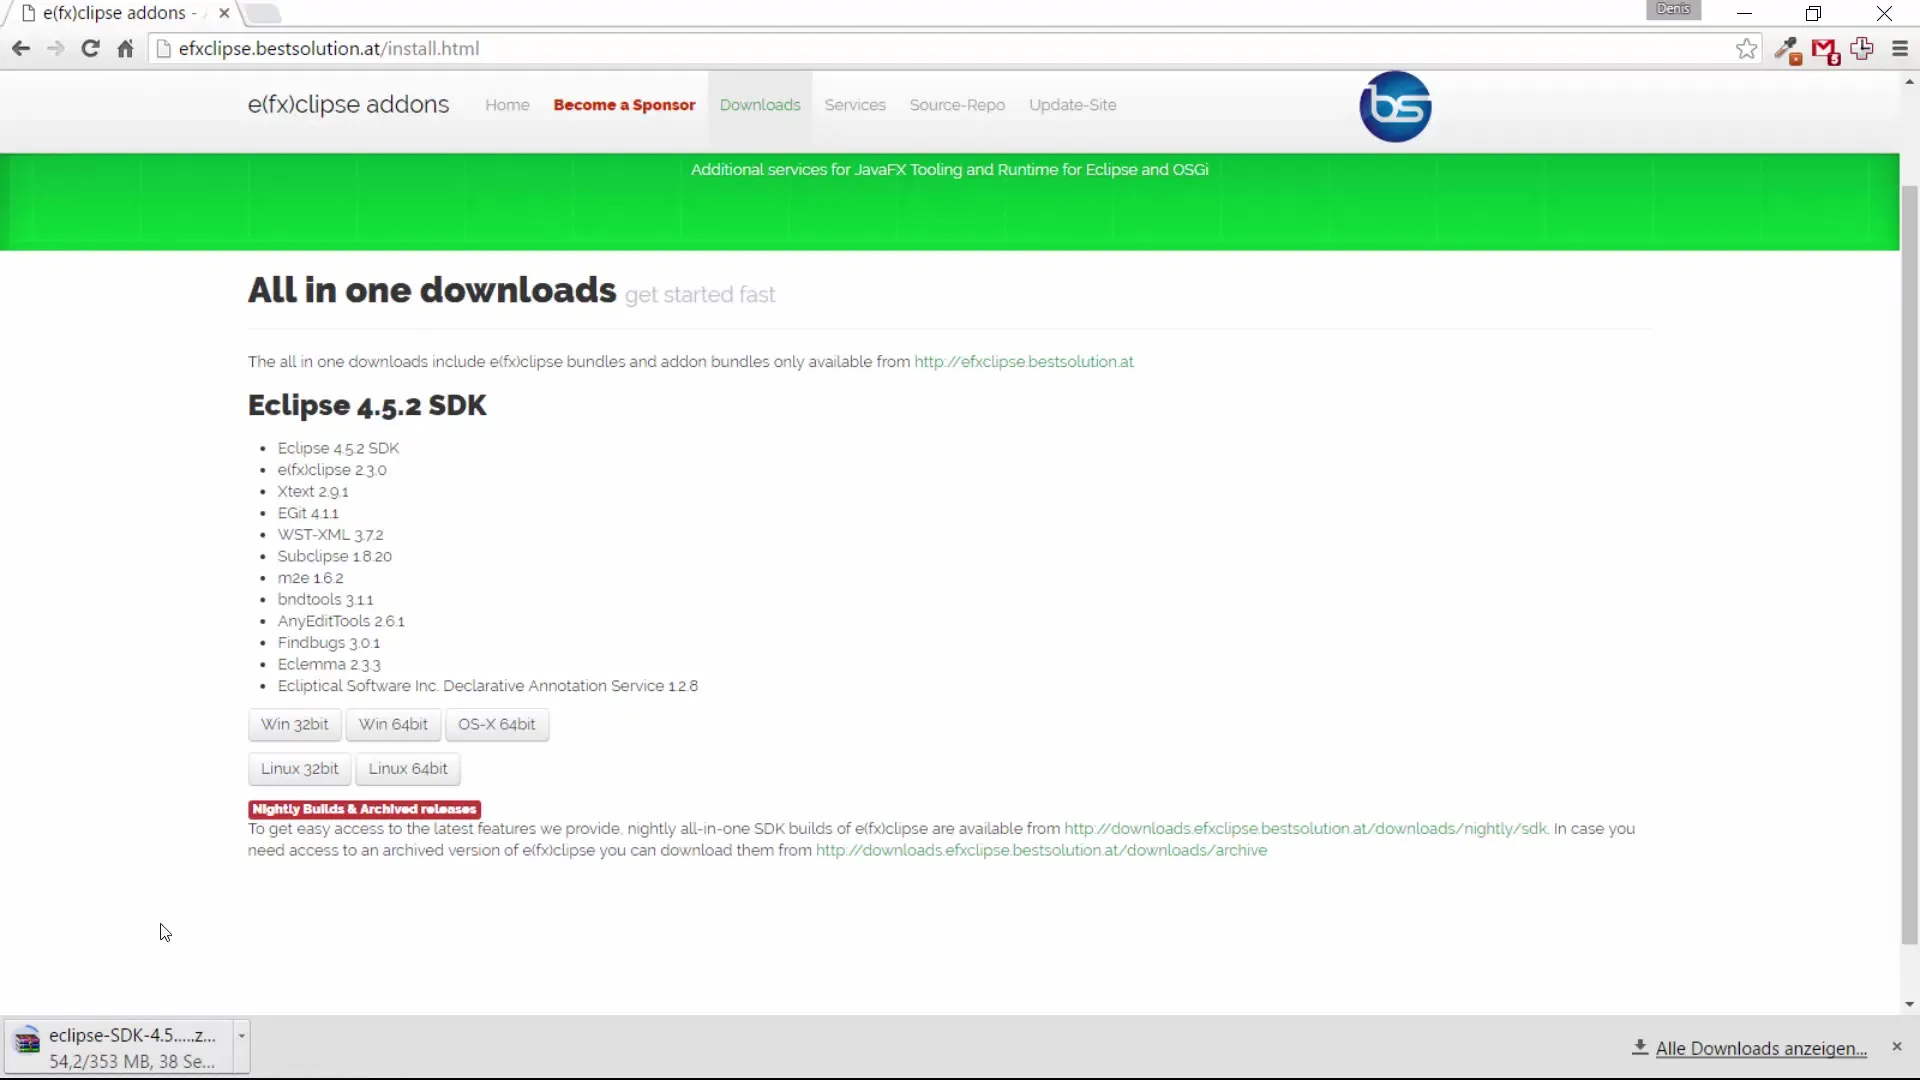1920x1080 pixels.
Task: Click the WST-XML 3.7.2 list item
Action: click(330, 535)
